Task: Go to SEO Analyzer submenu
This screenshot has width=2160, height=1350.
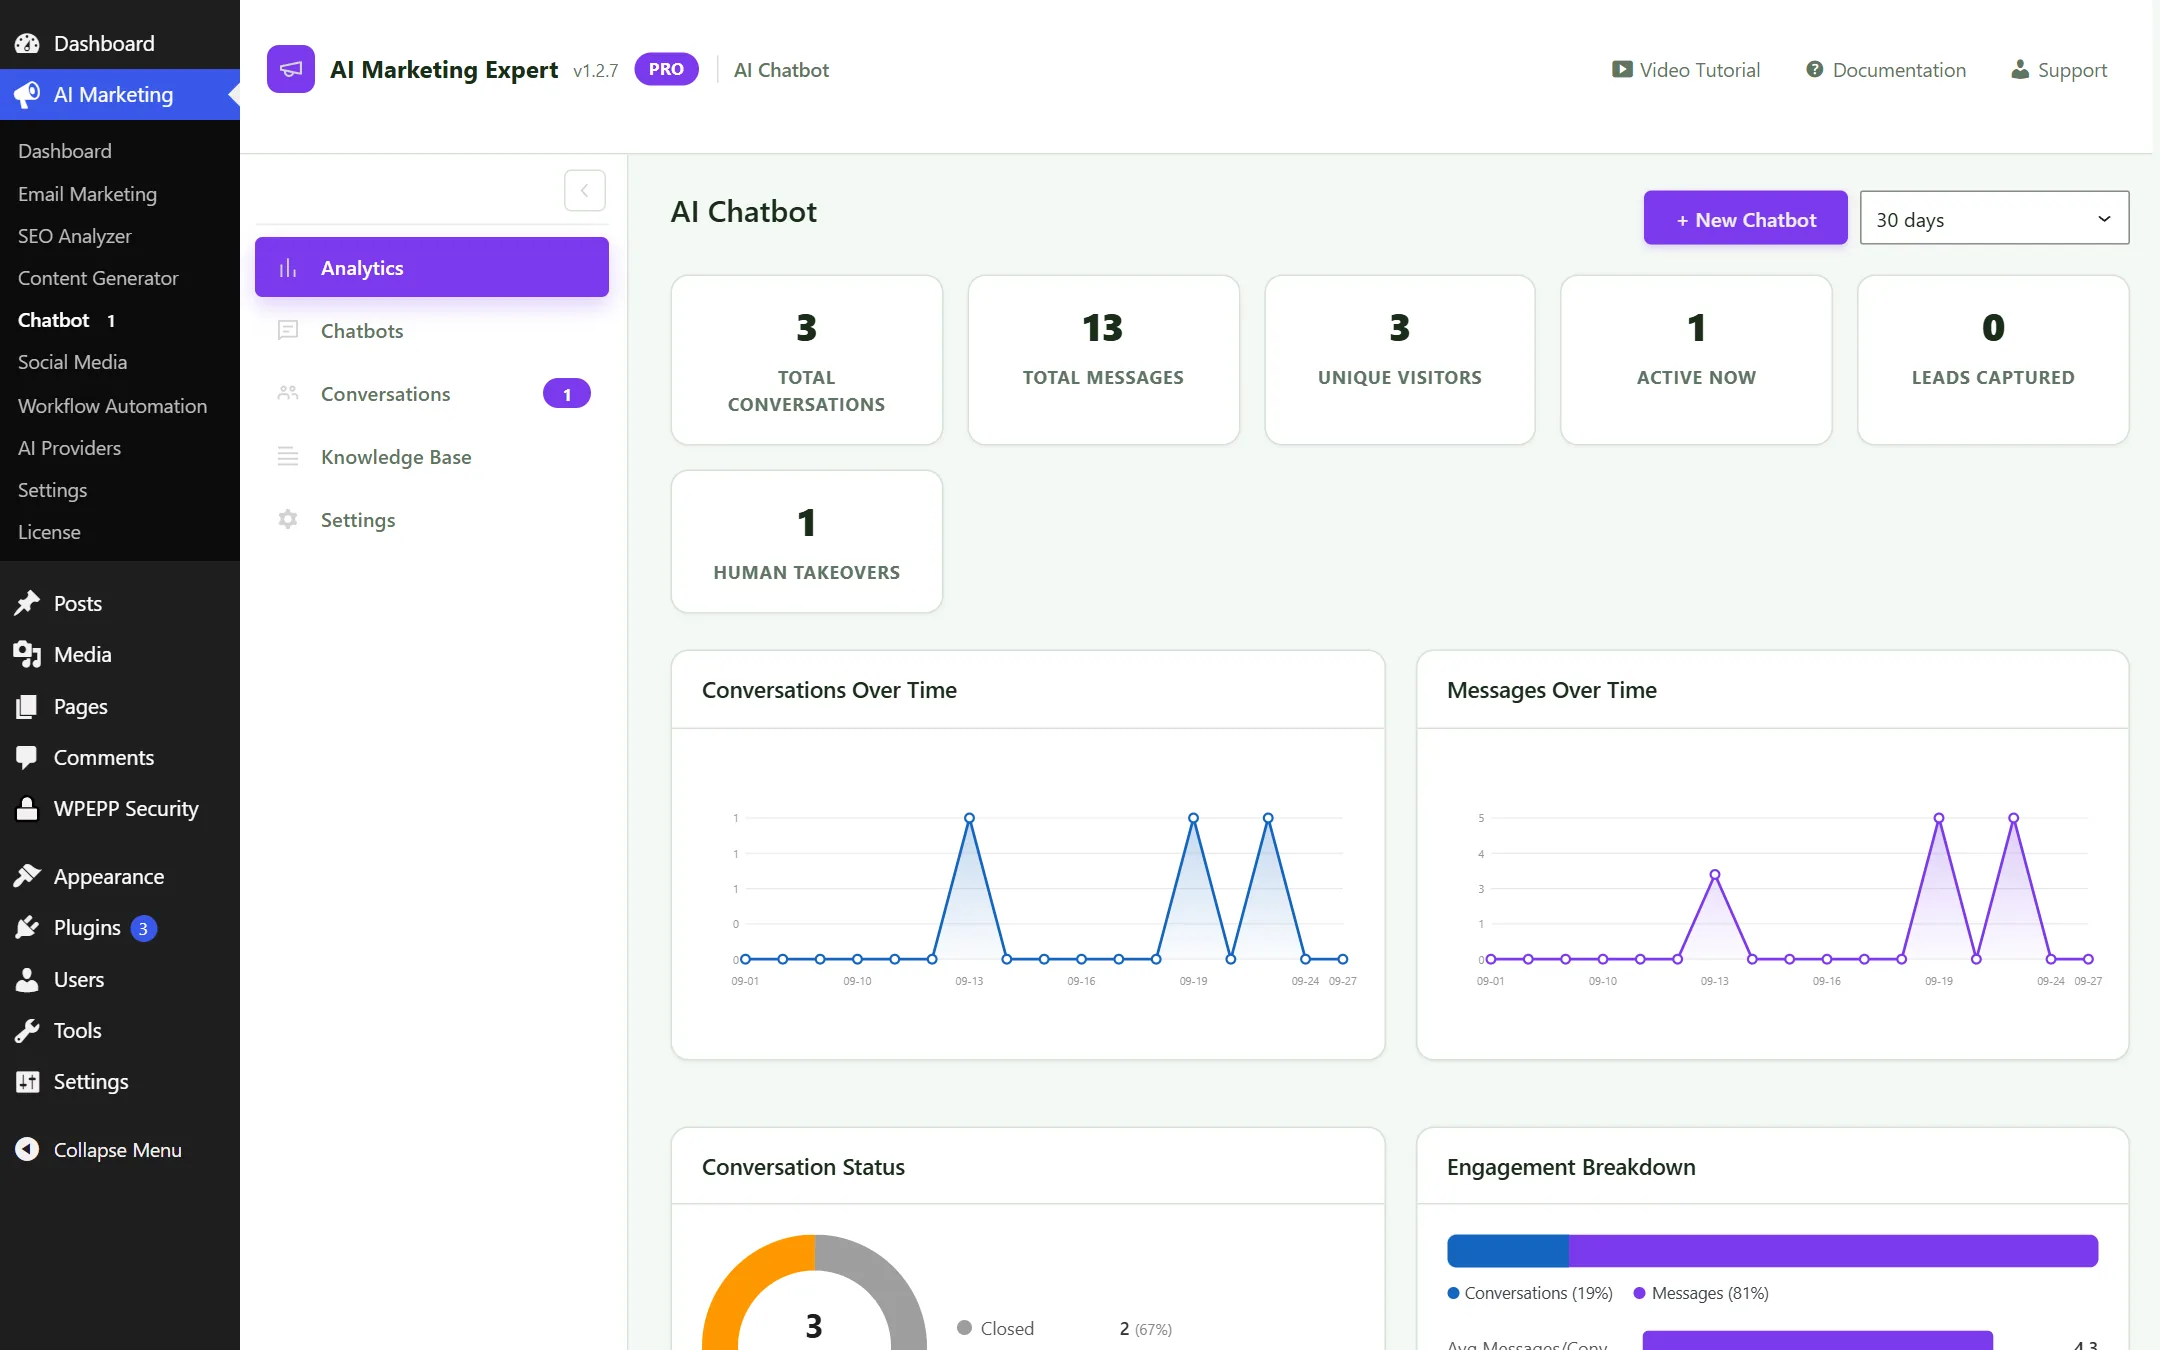Action: click(x=74, y=235)
